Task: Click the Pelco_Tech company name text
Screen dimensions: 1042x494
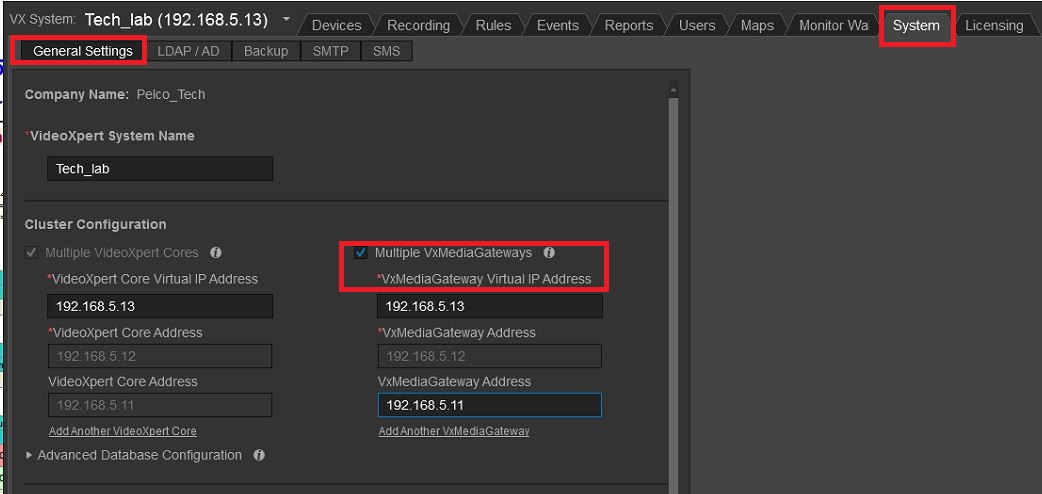Action: 171,94
